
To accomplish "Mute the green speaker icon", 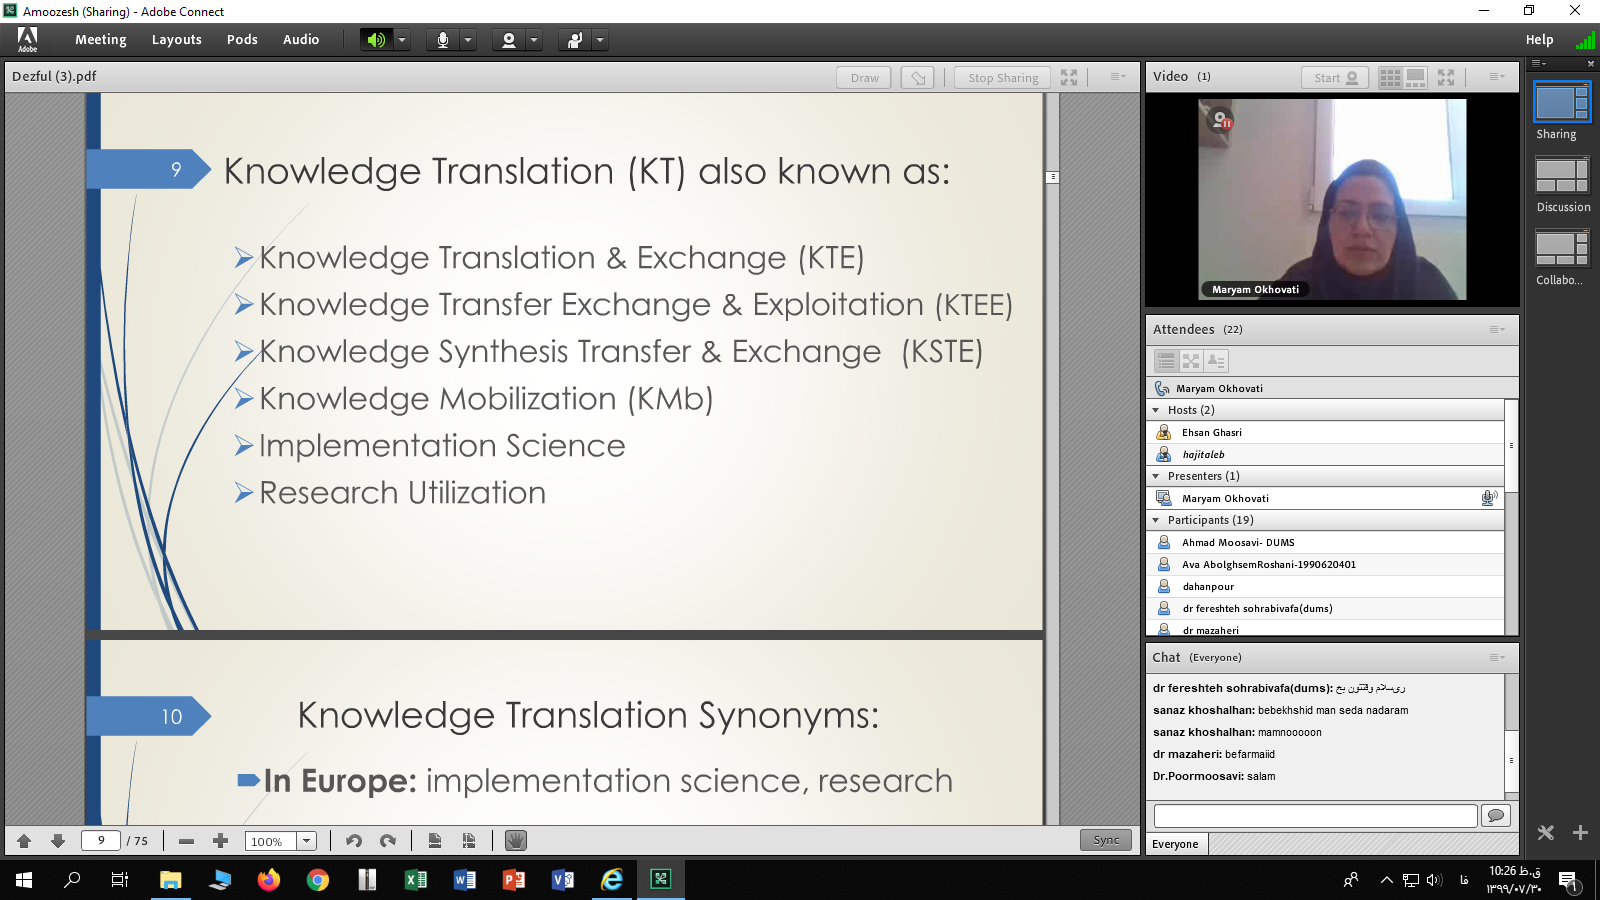I will (x=376, y=40).
